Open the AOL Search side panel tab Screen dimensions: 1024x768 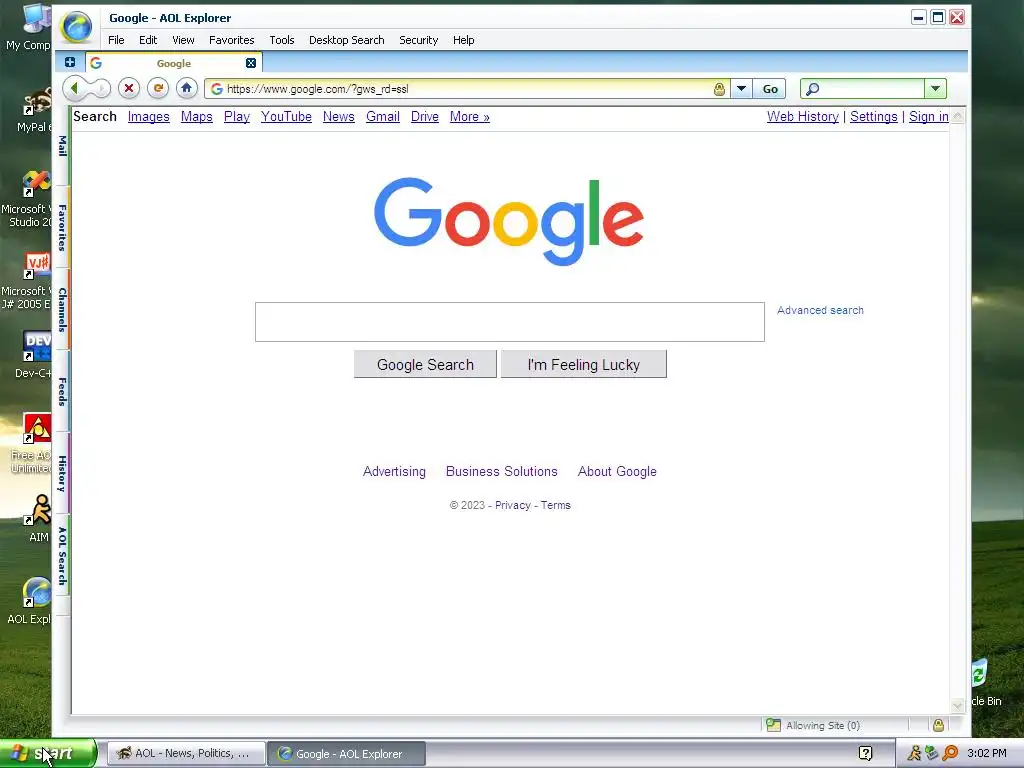tap(62, 556)
